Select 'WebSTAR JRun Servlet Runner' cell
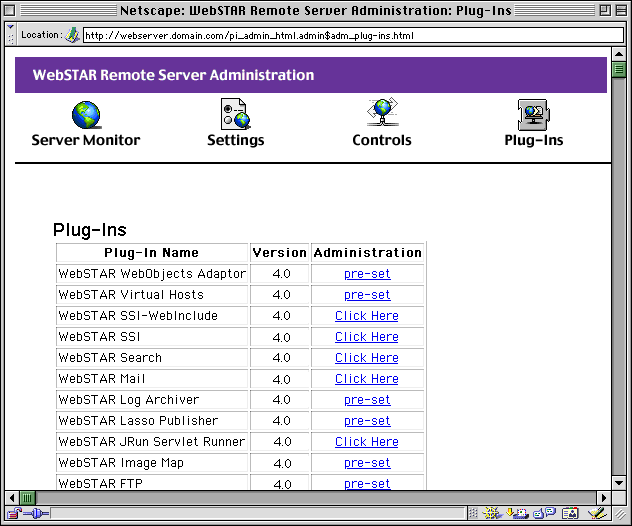The height and width of the screenshot is (526, 632). pos(152,442)
